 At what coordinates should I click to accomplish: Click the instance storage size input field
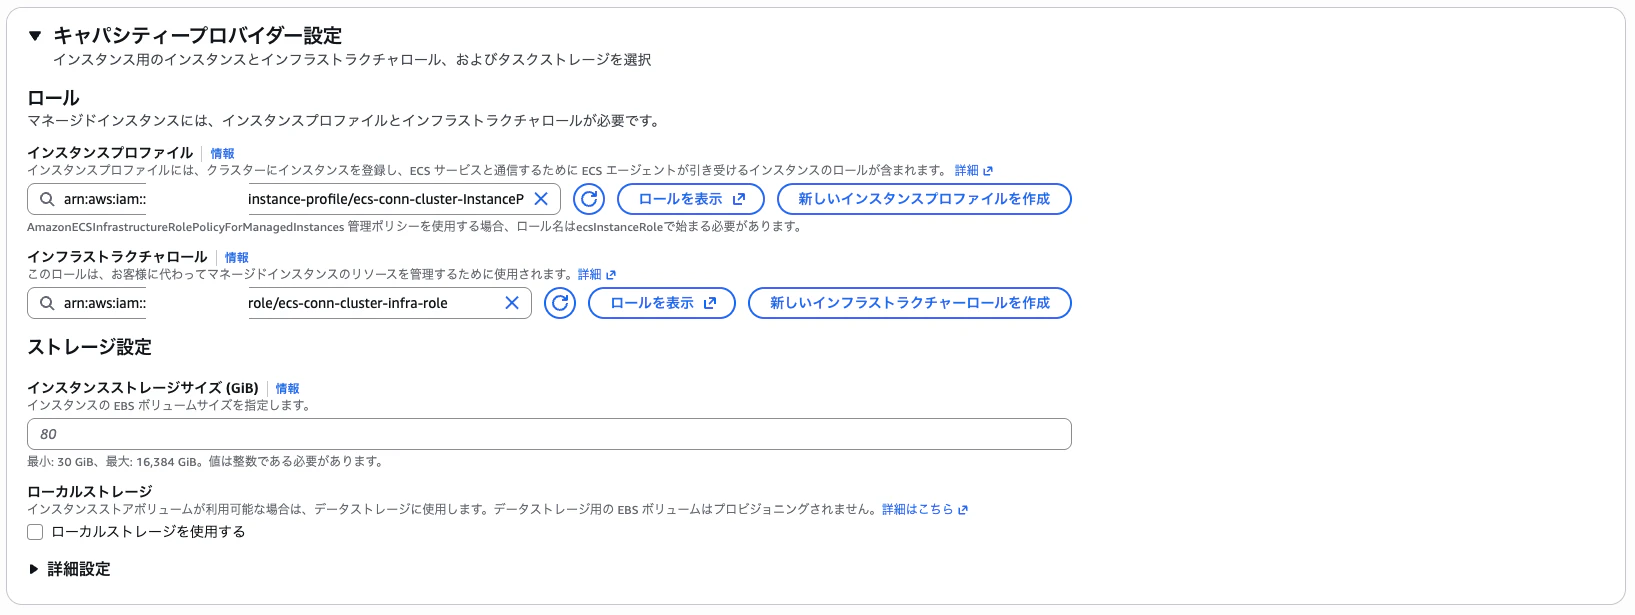(x=549, y=434)
